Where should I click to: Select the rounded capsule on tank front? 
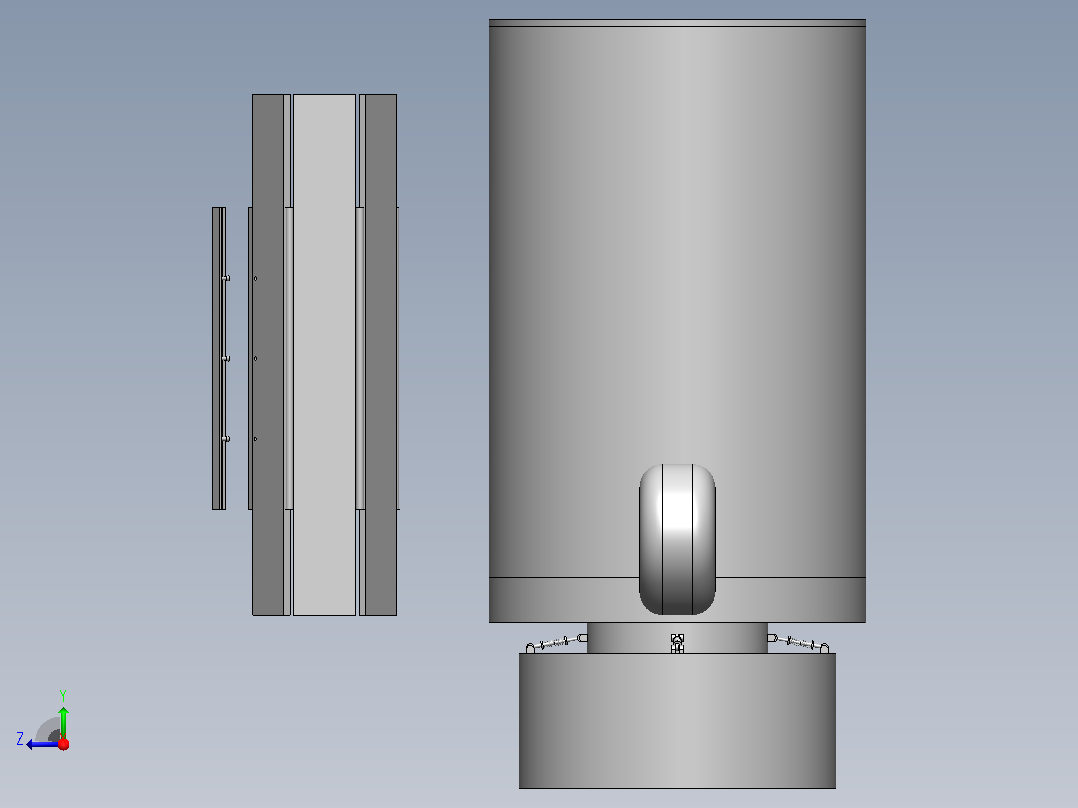[677, 539]
